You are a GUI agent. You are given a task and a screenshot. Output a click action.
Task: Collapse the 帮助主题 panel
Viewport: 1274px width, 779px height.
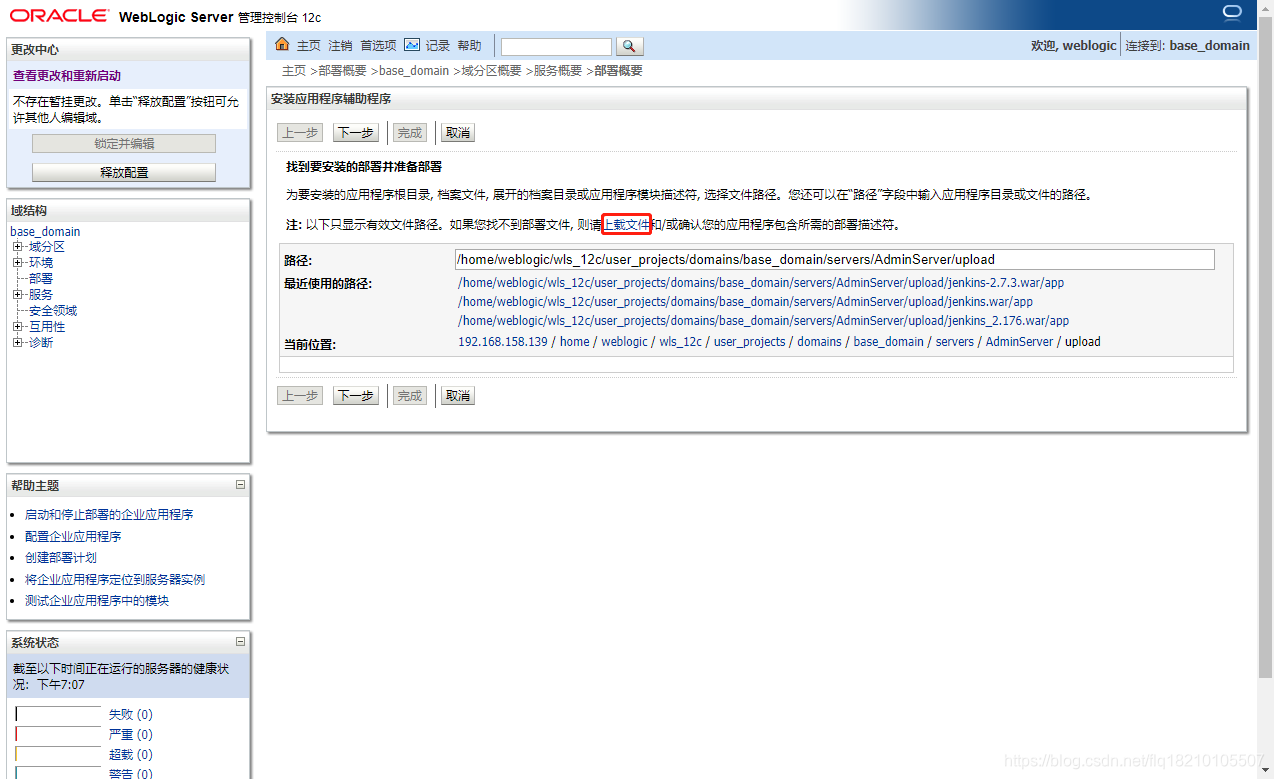click(238, 485)
